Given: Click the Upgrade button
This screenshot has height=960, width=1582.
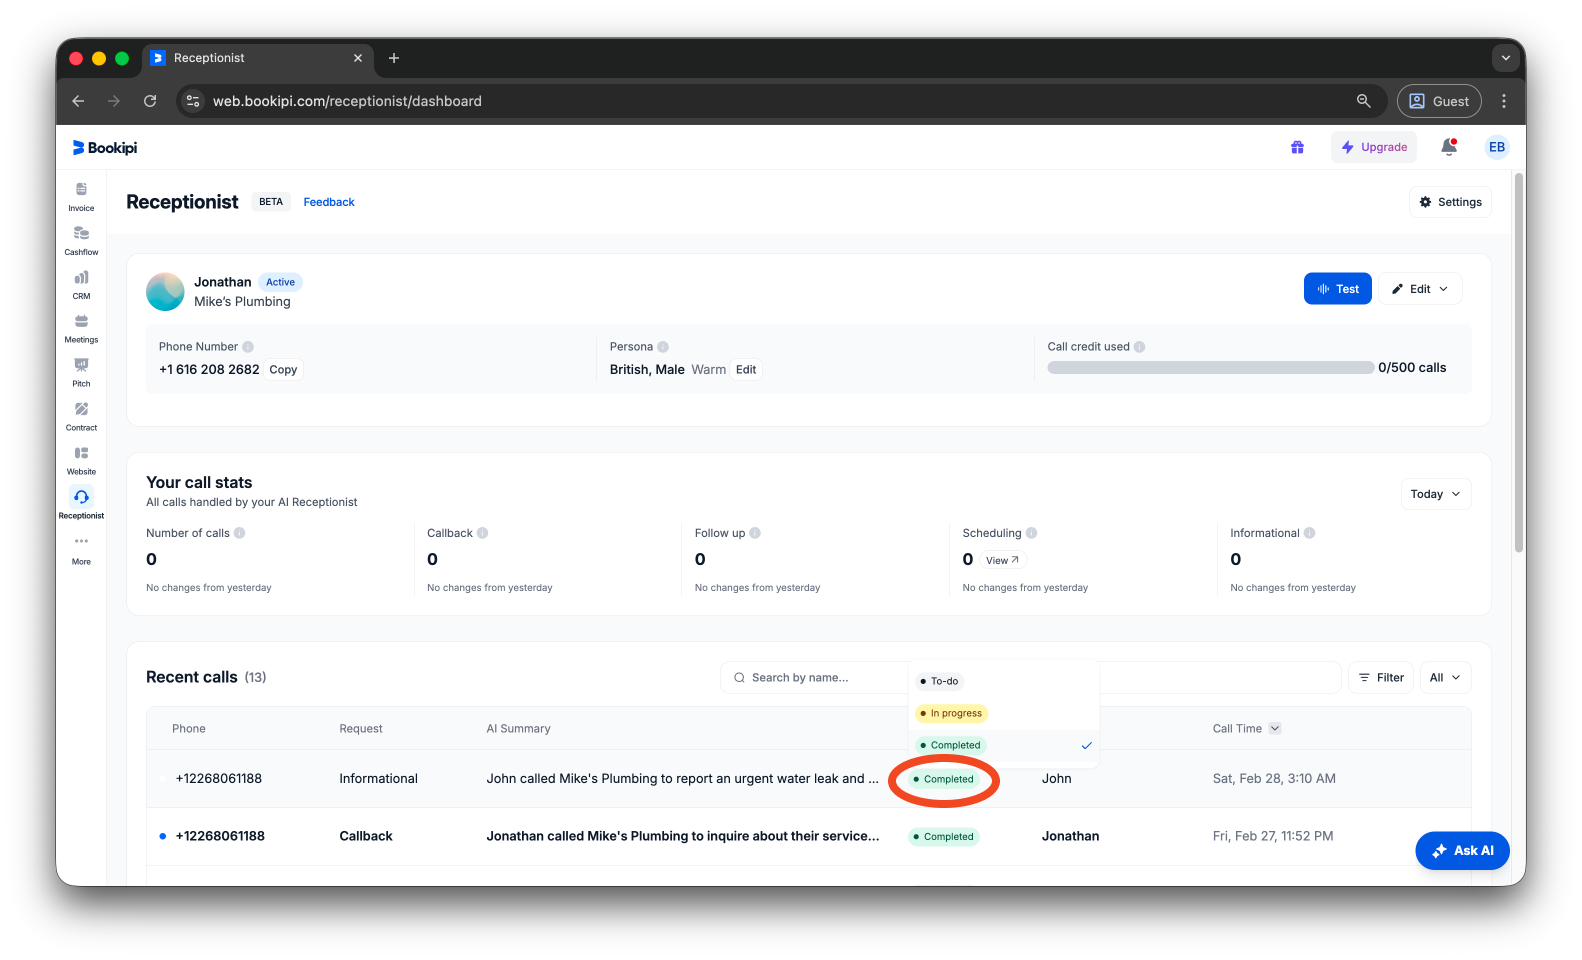Looking at the screenshot, I should click(x=1373, y=147).
